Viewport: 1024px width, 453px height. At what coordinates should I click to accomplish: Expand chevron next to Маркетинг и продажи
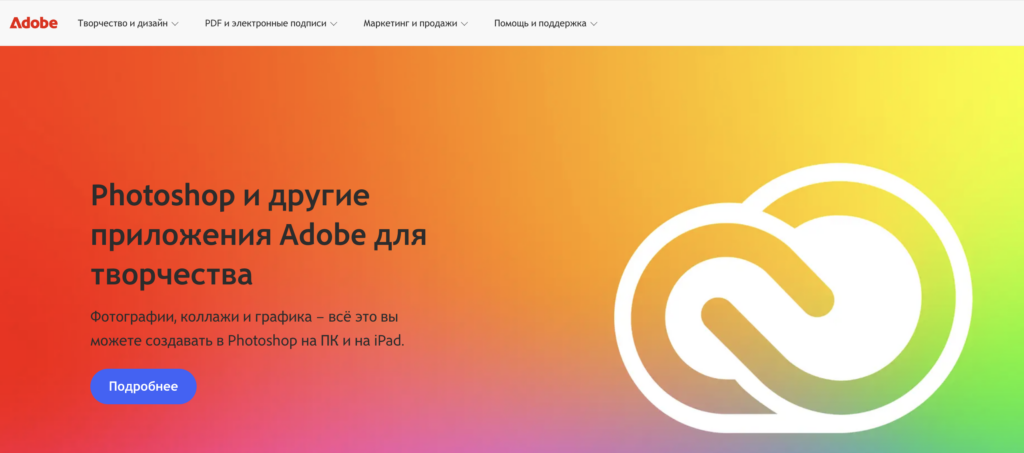[464, 24]
